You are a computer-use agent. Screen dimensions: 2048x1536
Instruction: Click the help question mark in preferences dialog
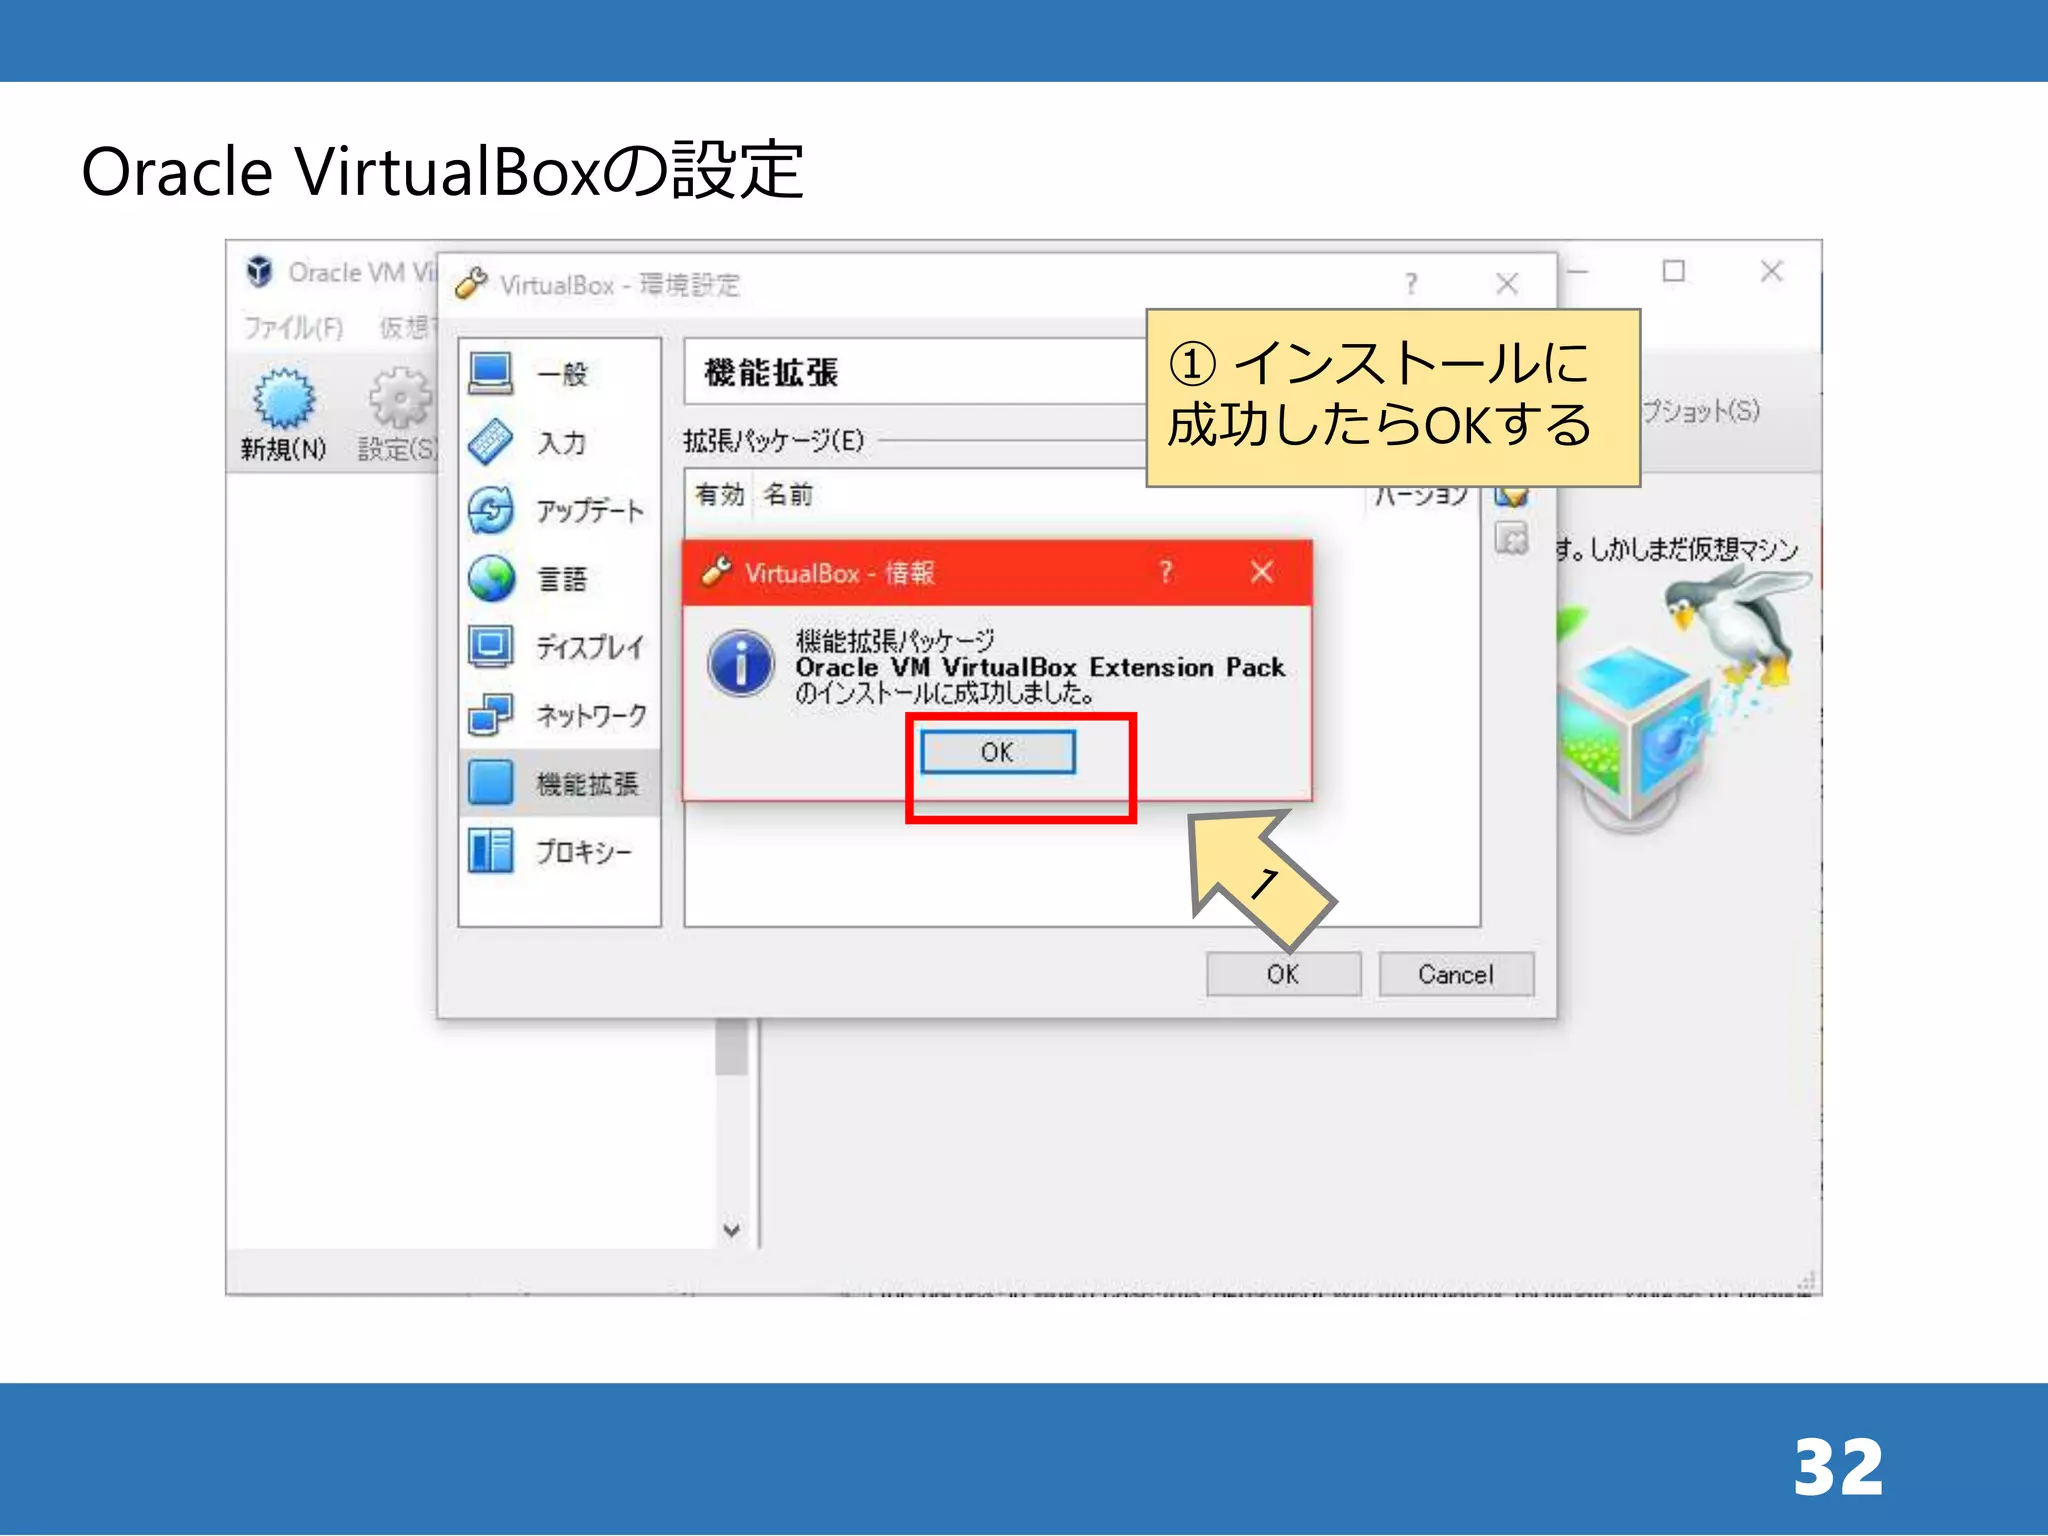pyautogui.click(x=1411, y=284)
